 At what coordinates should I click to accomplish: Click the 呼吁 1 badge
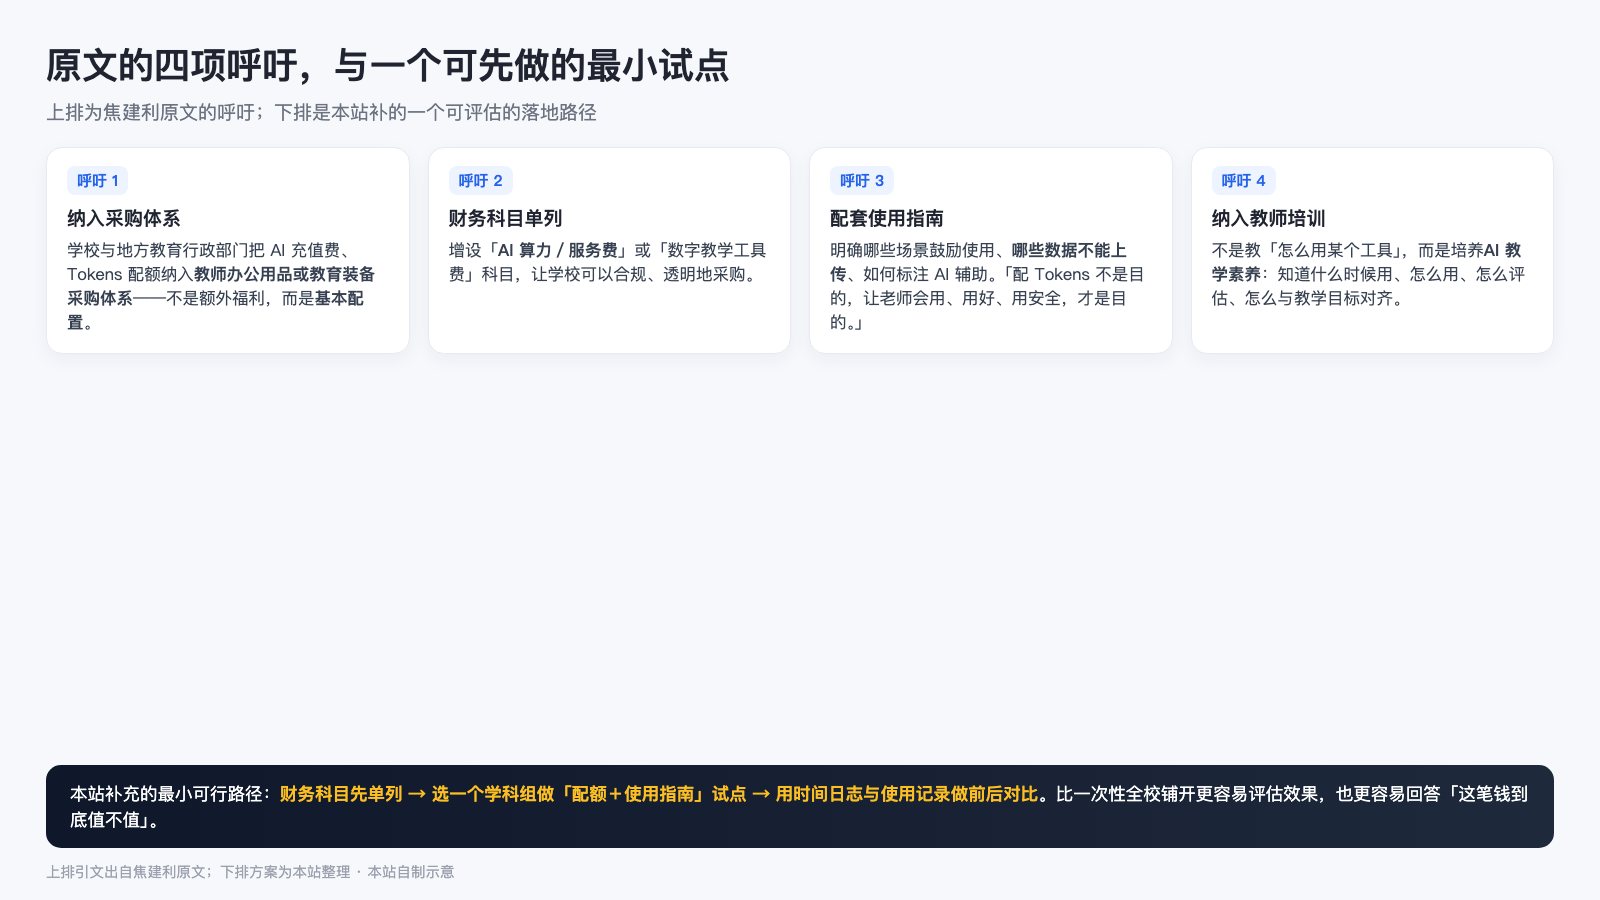click(98, 181)
